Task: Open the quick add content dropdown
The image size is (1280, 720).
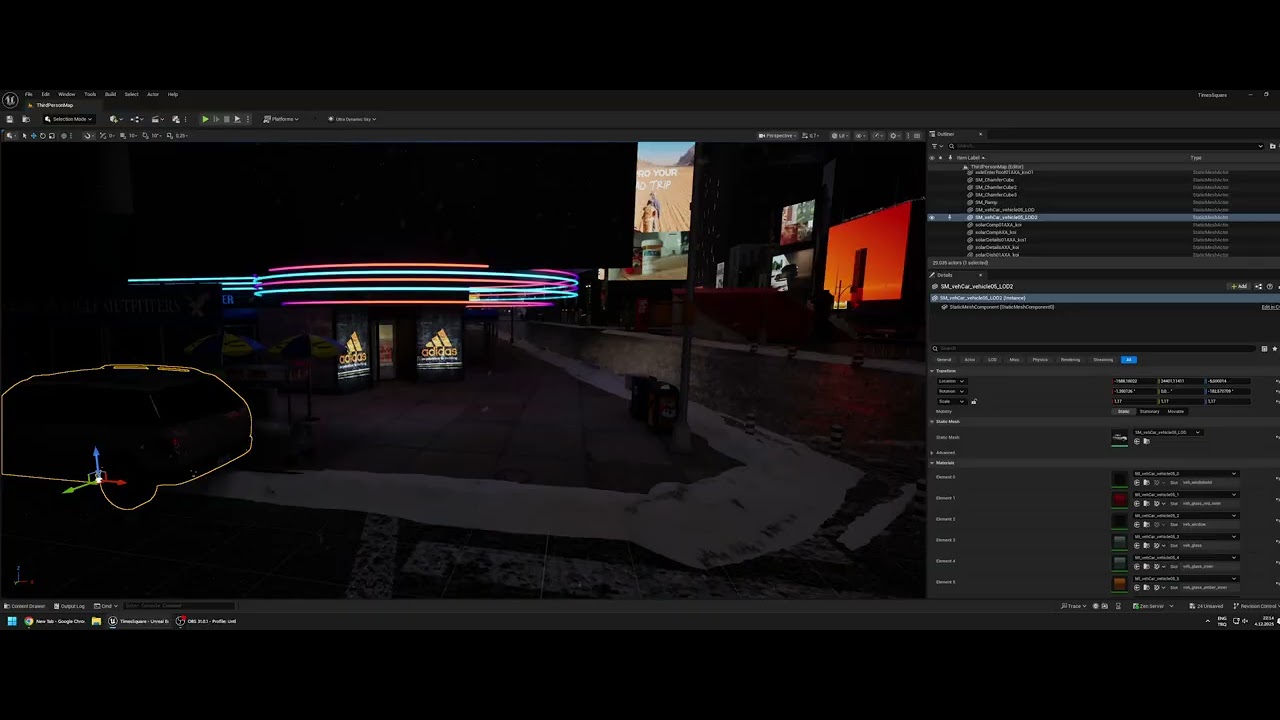Action: pyautogui.click(x=116, y=119)
